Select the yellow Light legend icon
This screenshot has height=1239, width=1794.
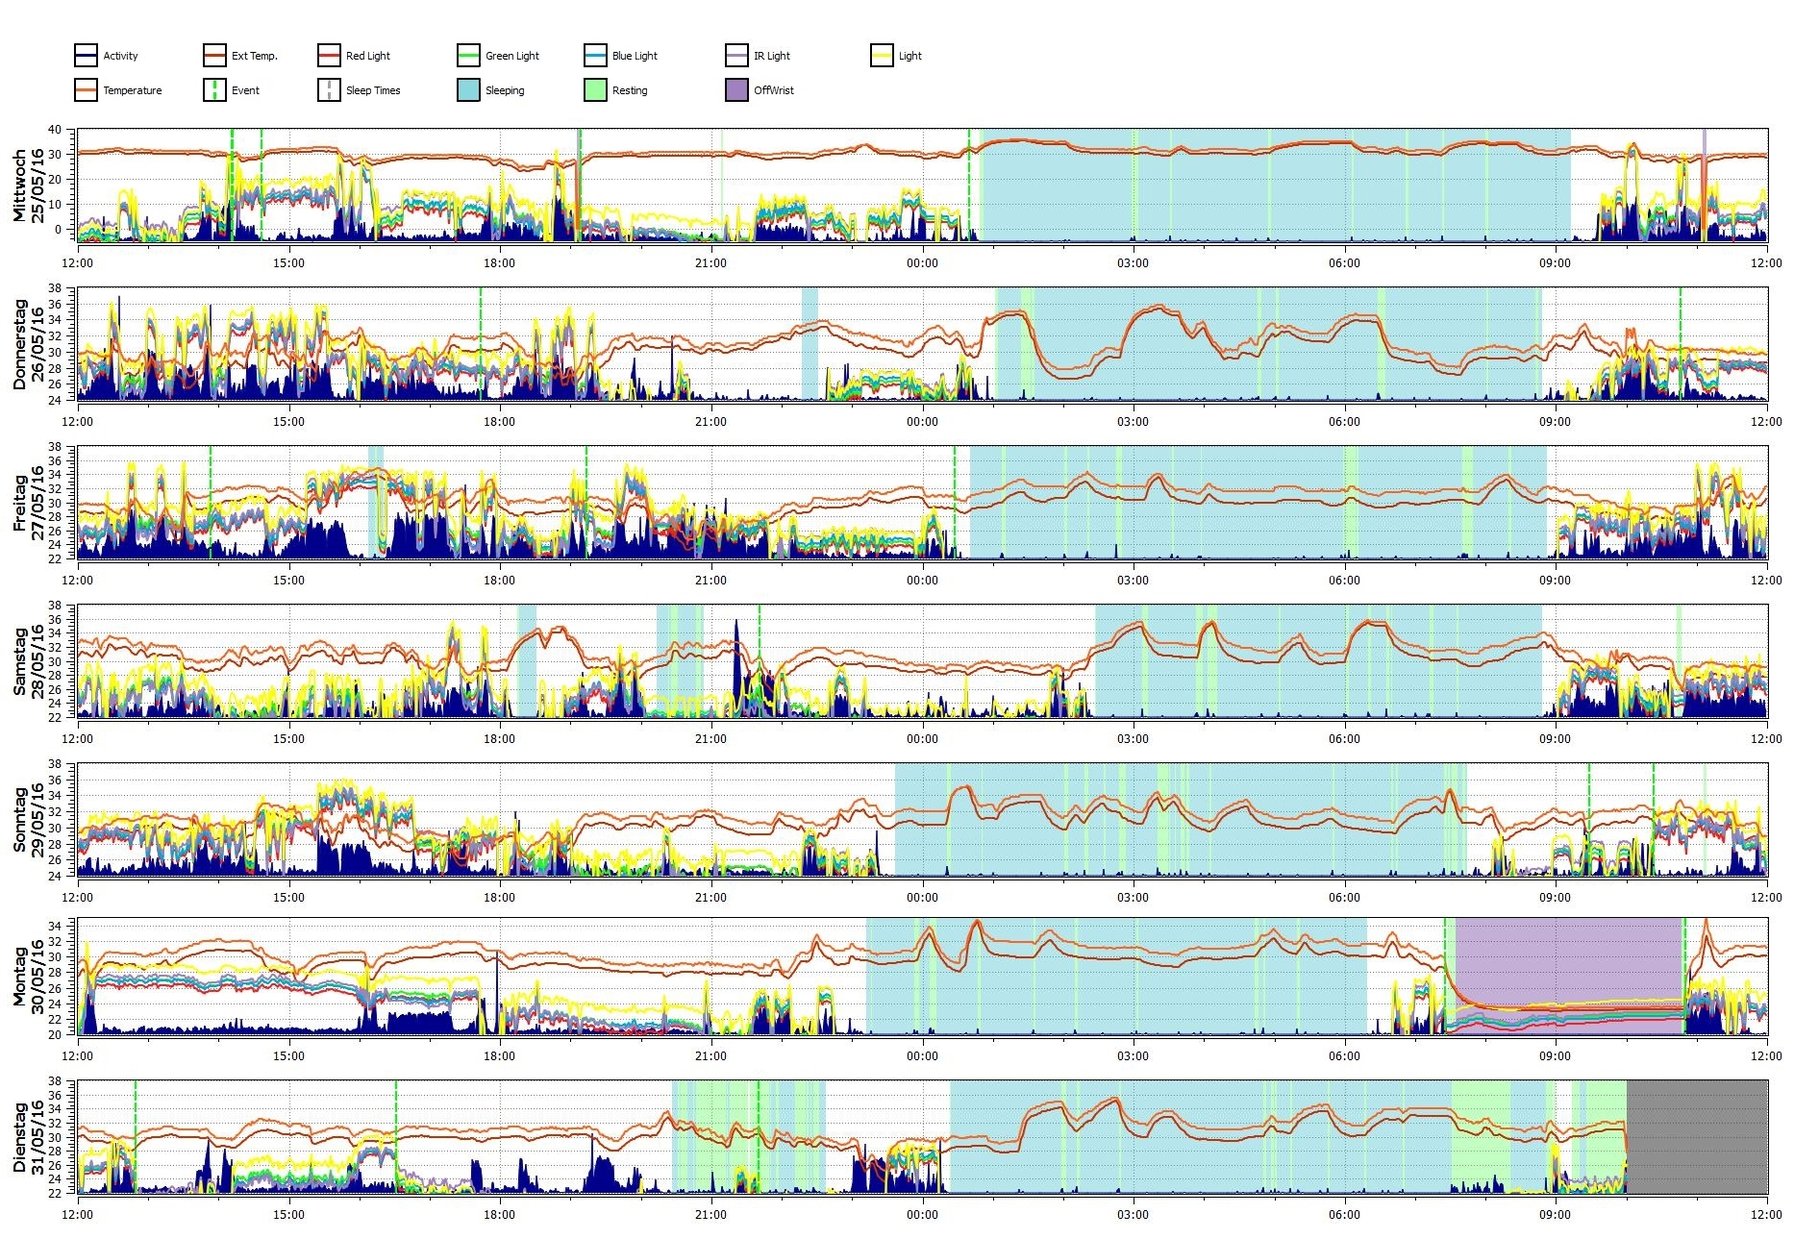point(881,55)
